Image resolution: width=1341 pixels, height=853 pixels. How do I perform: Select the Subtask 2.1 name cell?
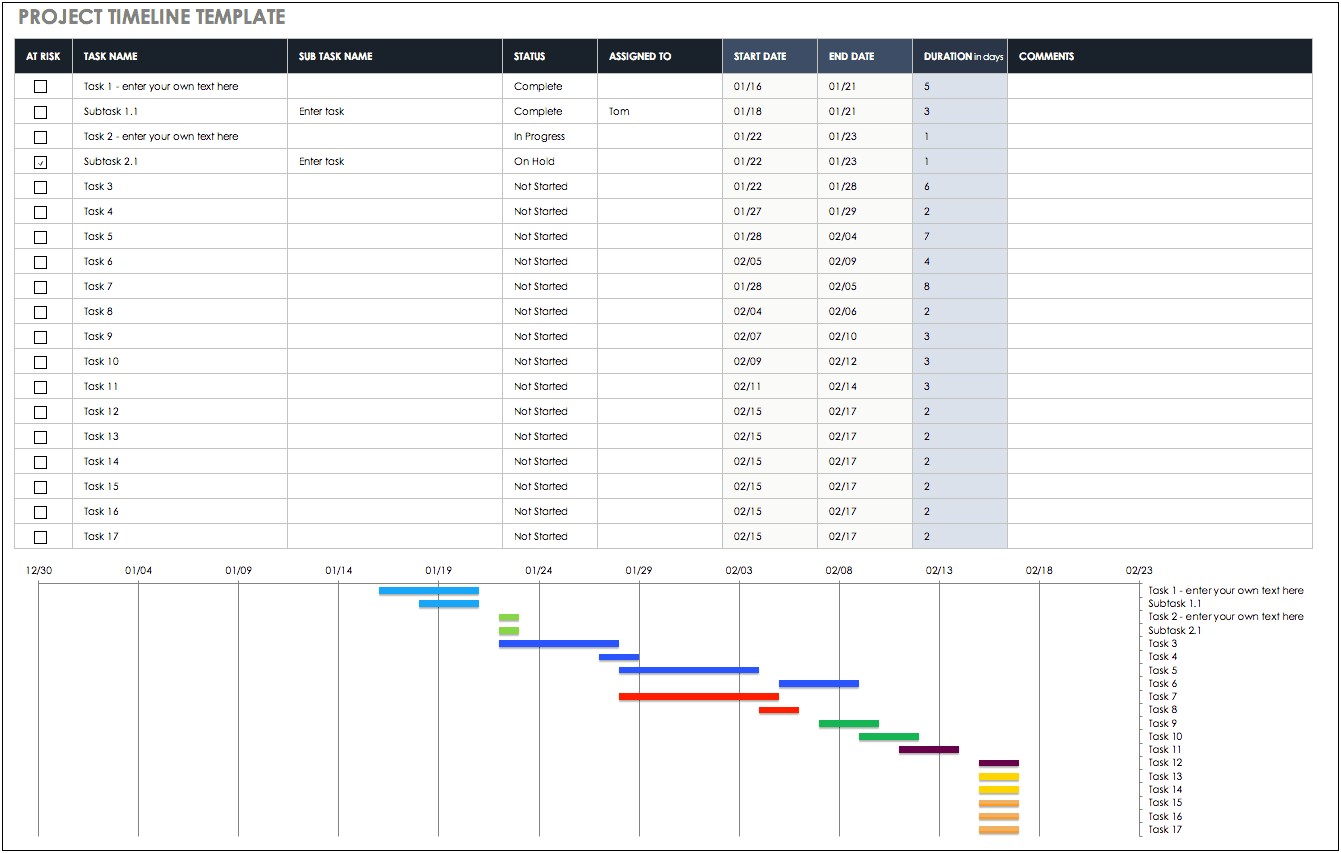tap(180, 161)
